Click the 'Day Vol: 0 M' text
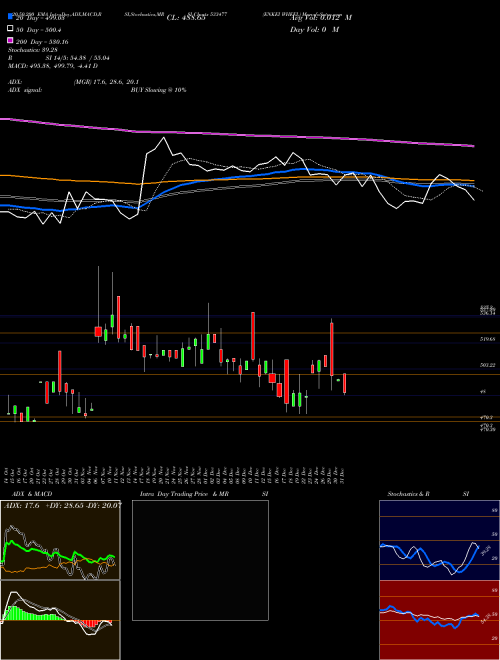The image size is (500, 660). tap(314, 30)
